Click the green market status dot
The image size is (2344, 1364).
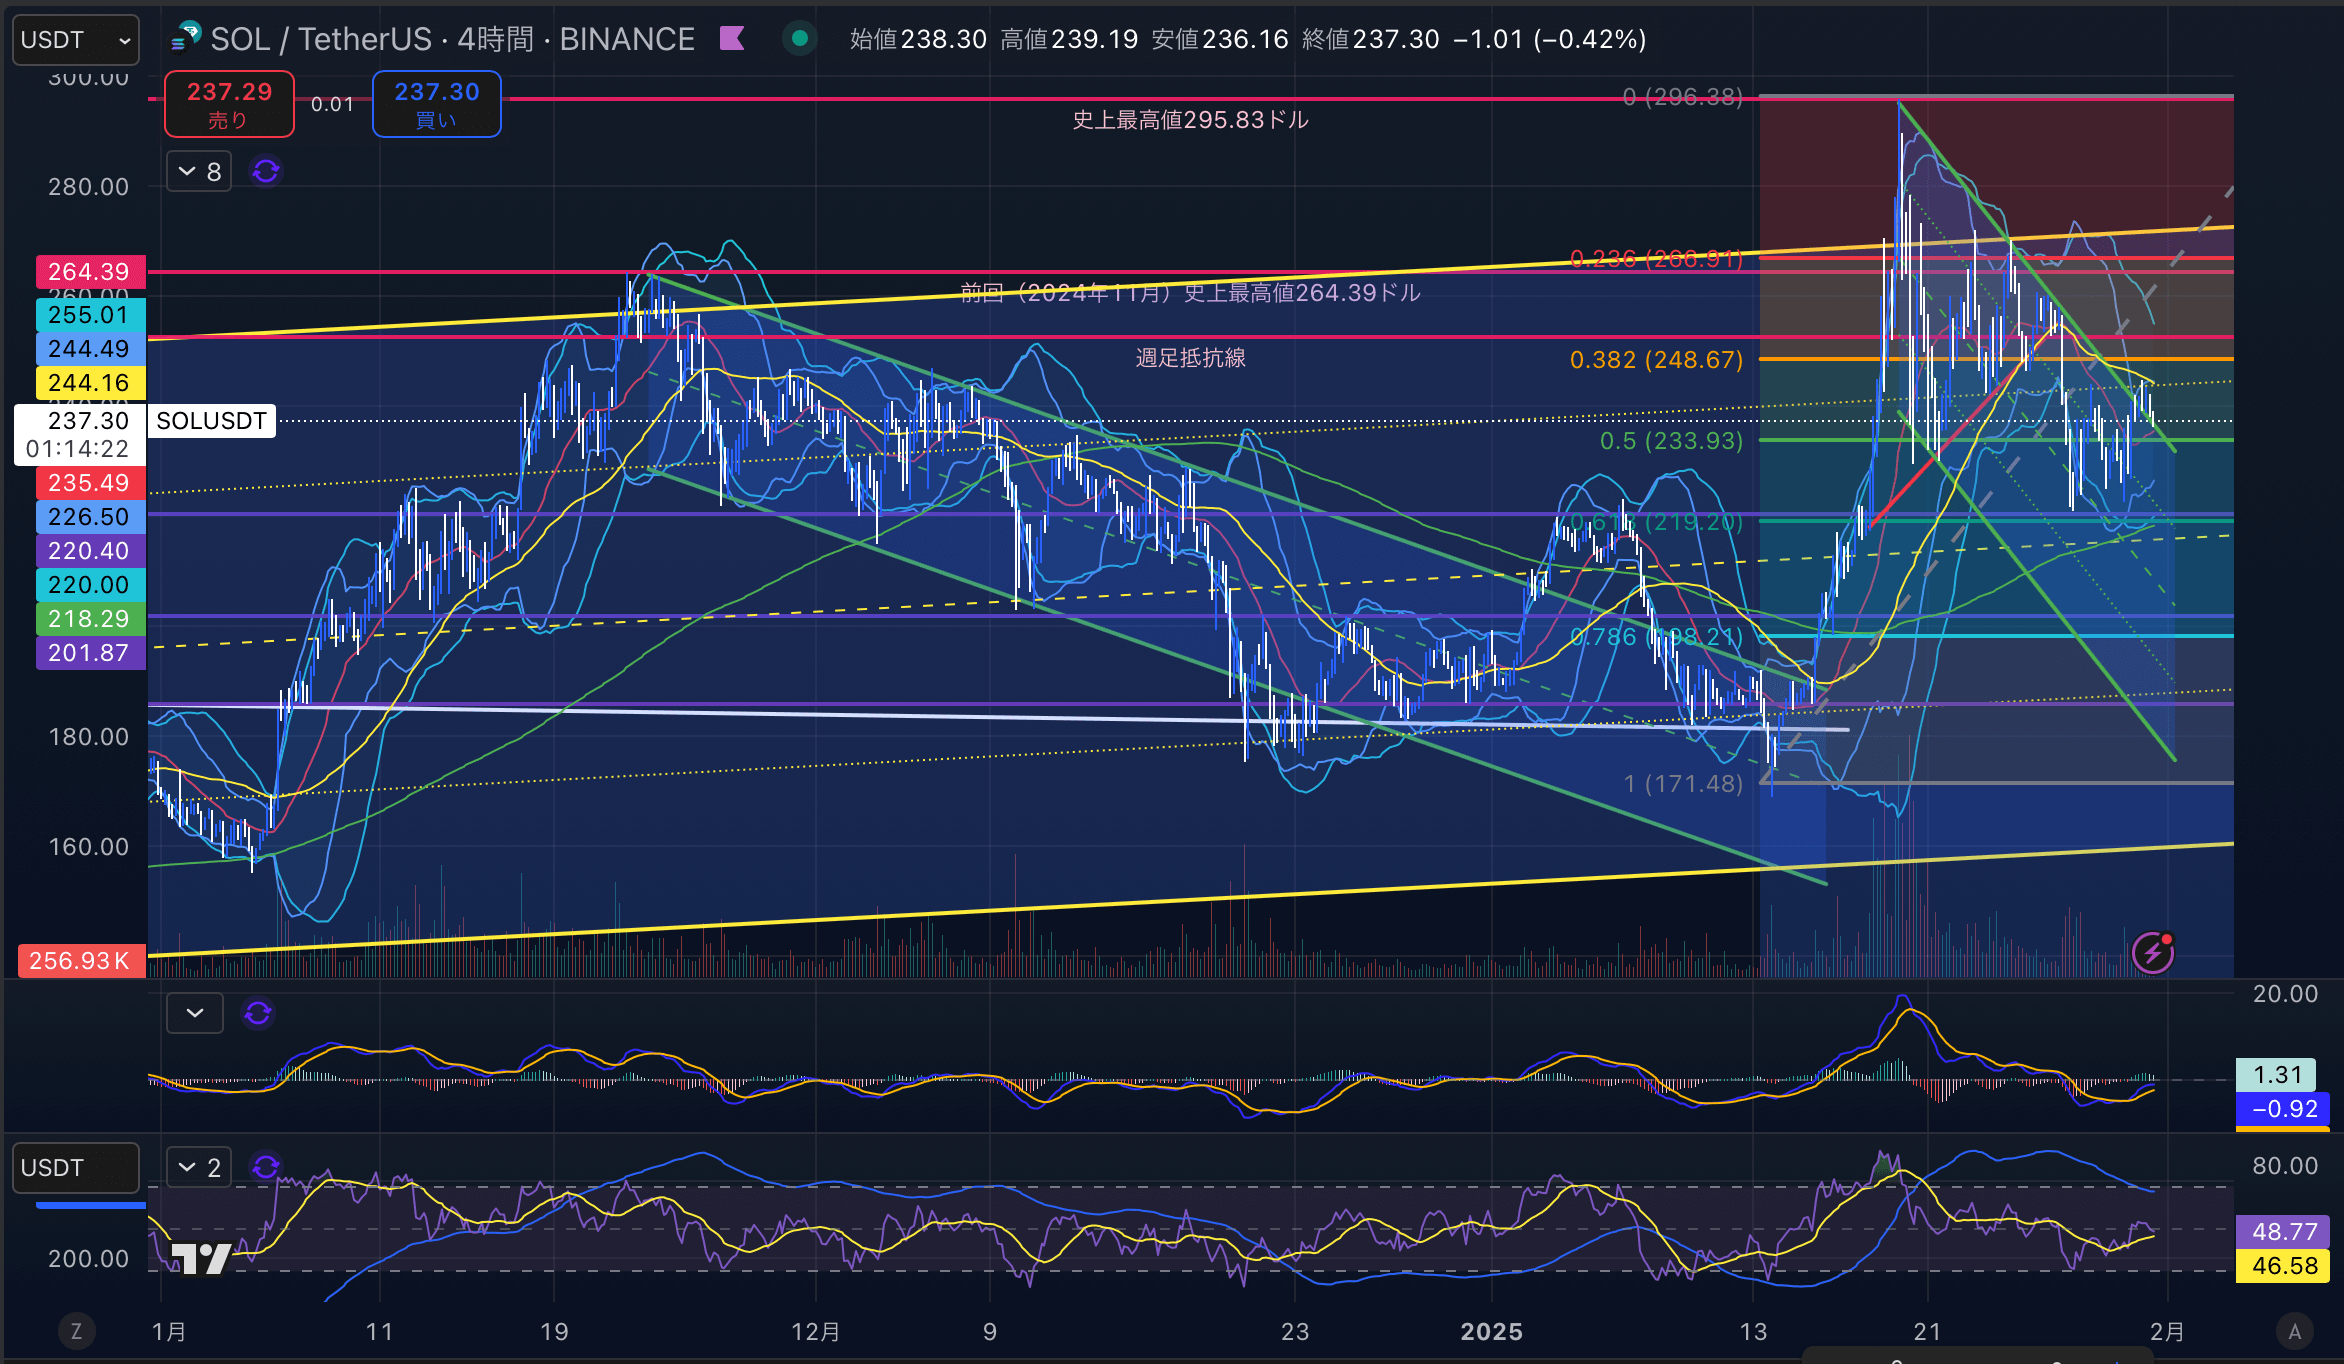[799, 39]
